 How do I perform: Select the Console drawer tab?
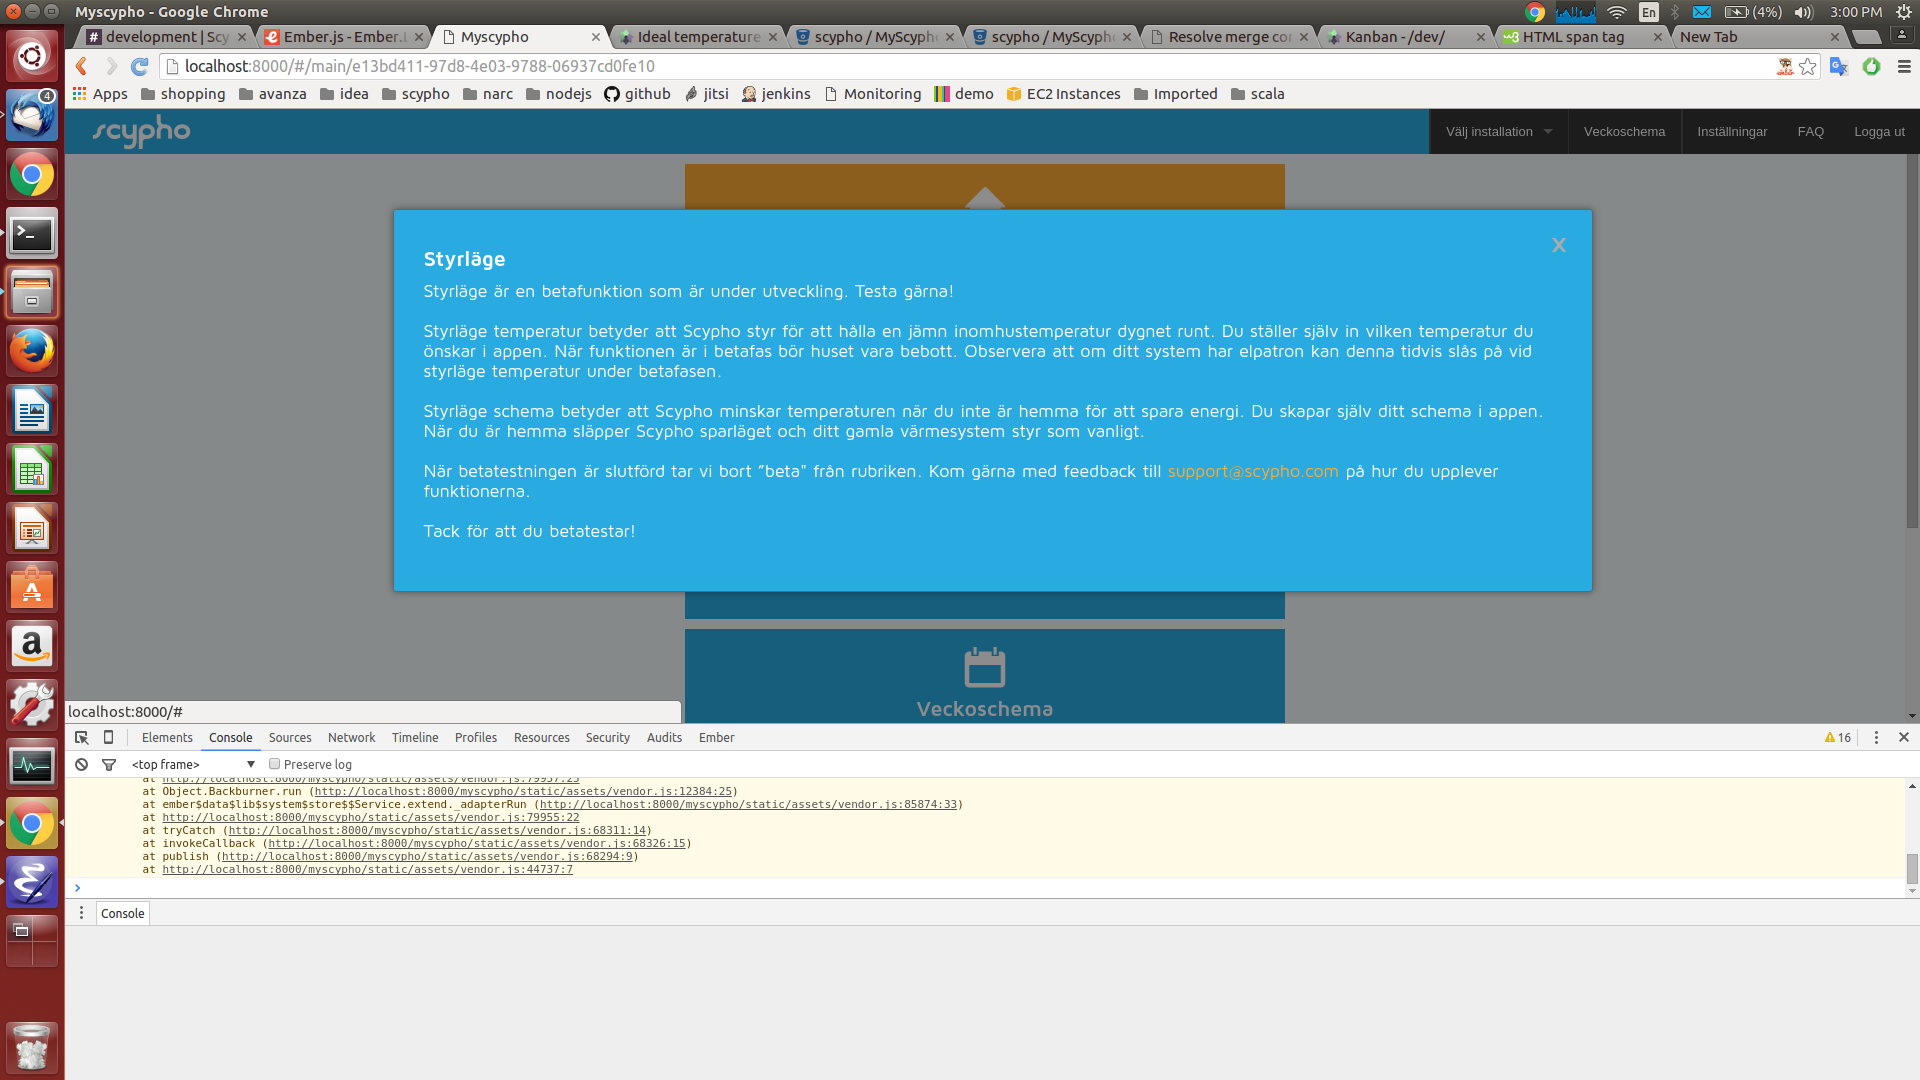tap(123, 913)
